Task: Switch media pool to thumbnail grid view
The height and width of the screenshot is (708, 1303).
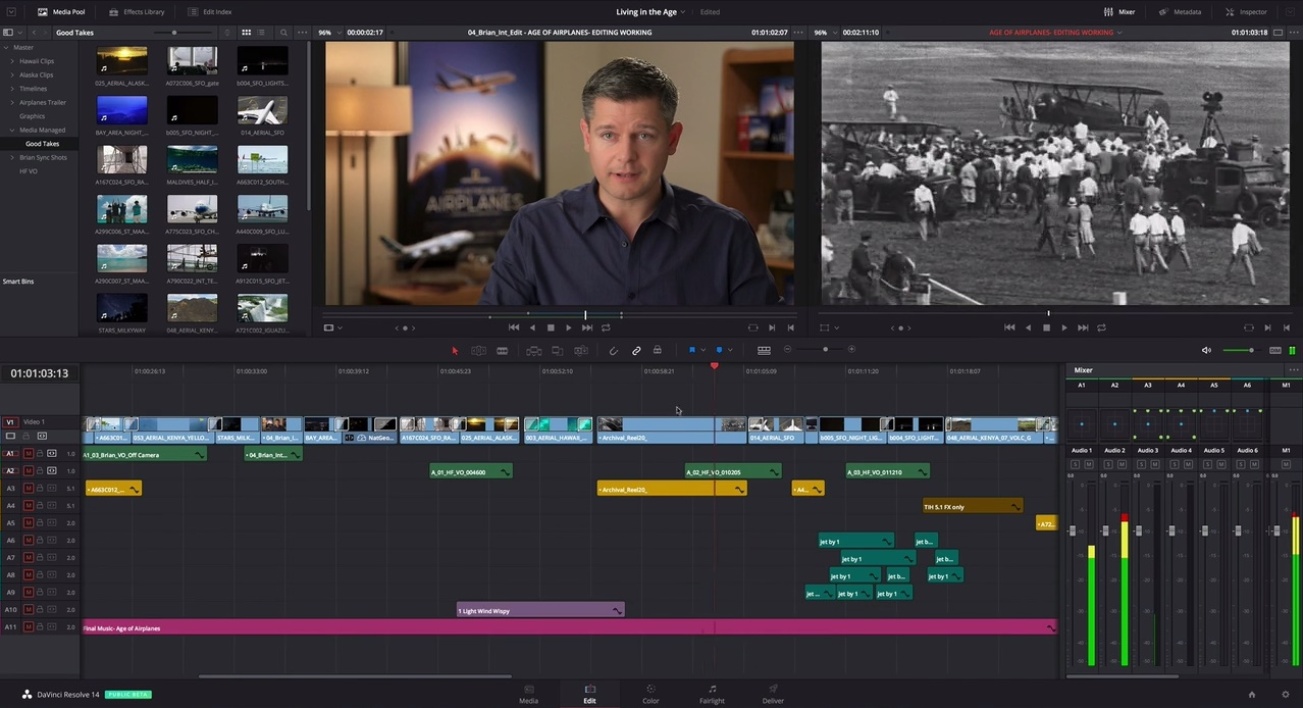Action: click(246, 32)
